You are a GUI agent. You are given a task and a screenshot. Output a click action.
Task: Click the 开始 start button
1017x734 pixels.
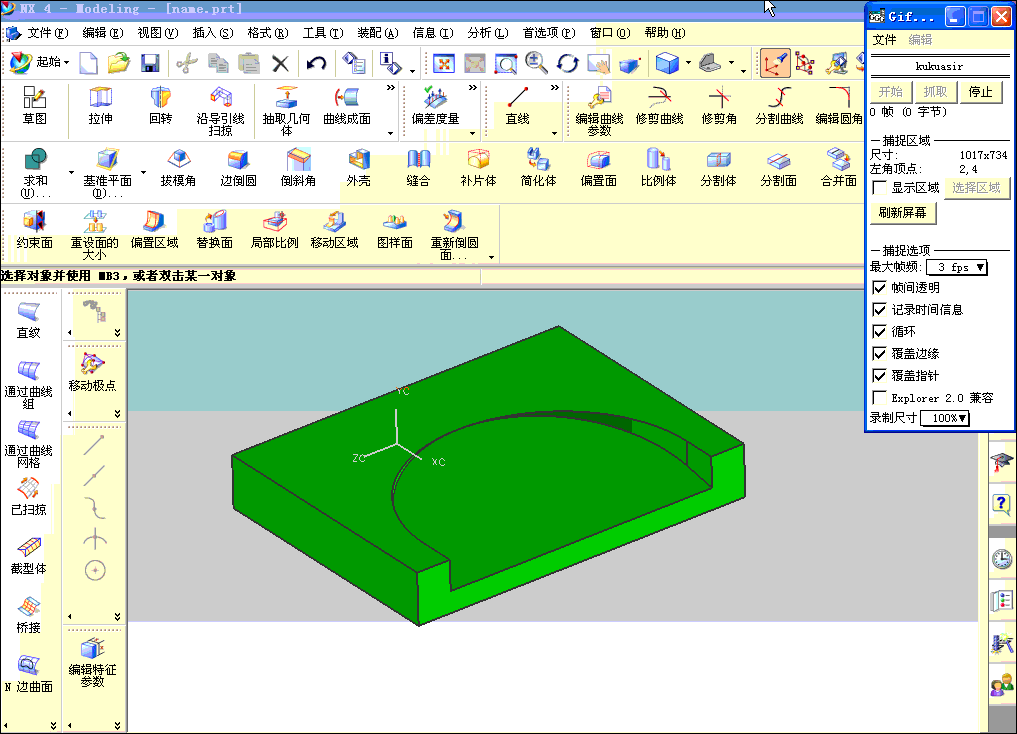click(891, 92)
